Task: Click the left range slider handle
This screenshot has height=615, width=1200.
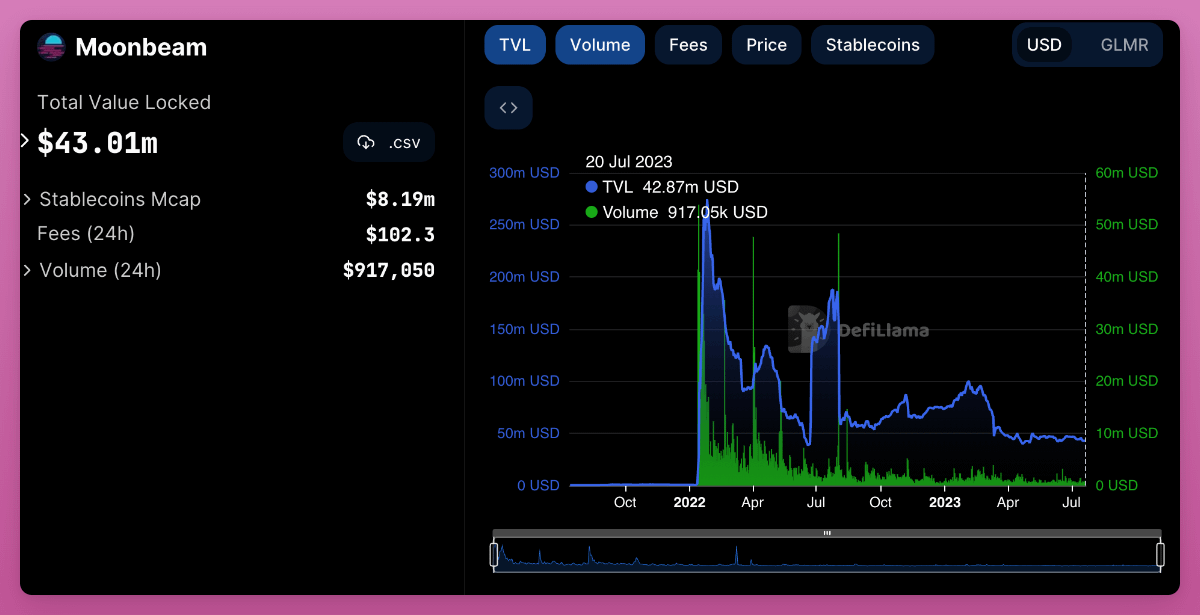Action: (493, 554)
